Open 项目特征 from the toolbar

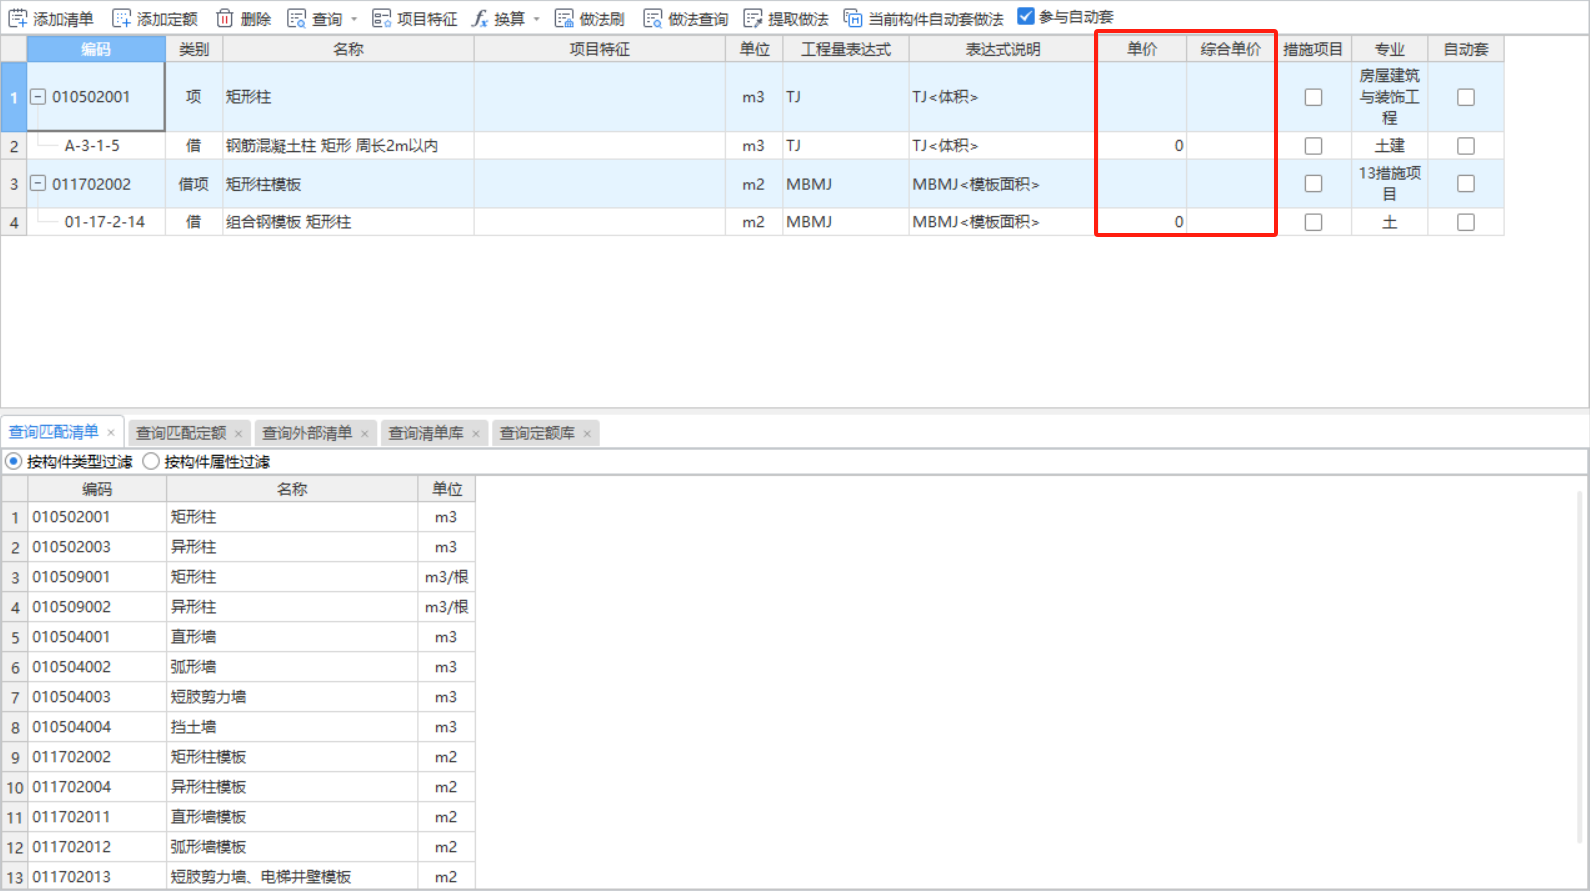tap(414, 18)
